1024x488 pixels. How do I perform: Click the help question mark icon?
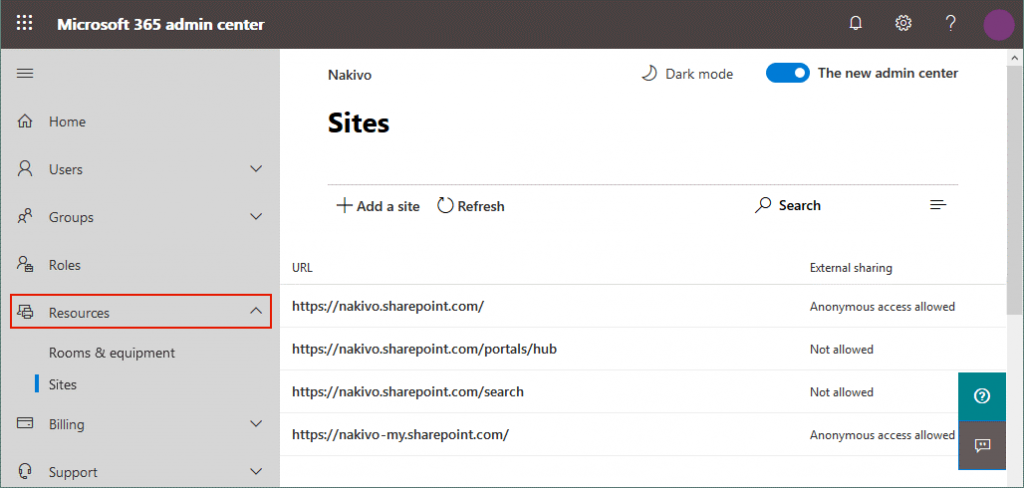point(951,24)
